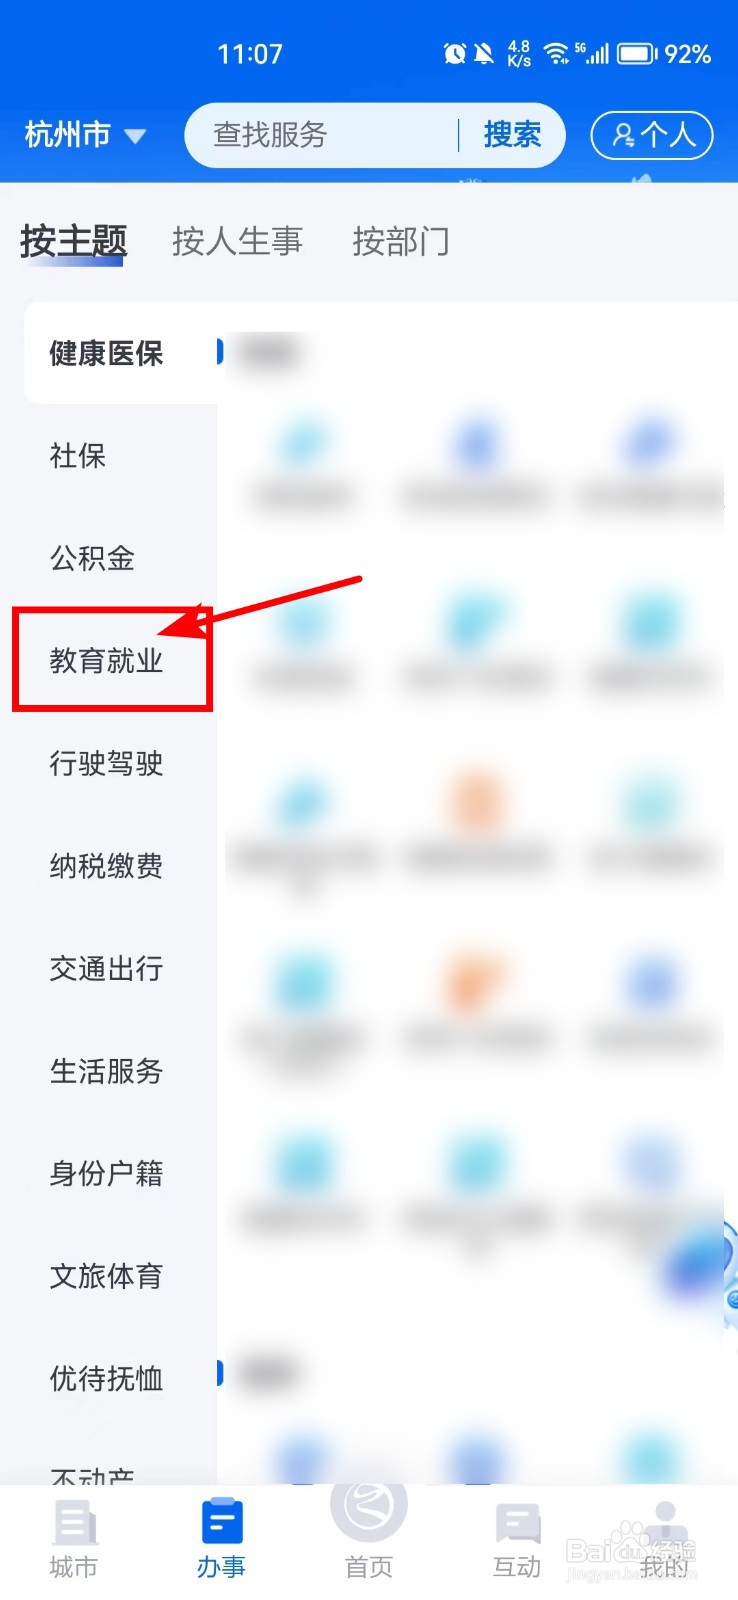The width and height of the screenshot is (738, 1600).
Task: Select 纳税缴费 sidebar category
Action: pos(106,865)
